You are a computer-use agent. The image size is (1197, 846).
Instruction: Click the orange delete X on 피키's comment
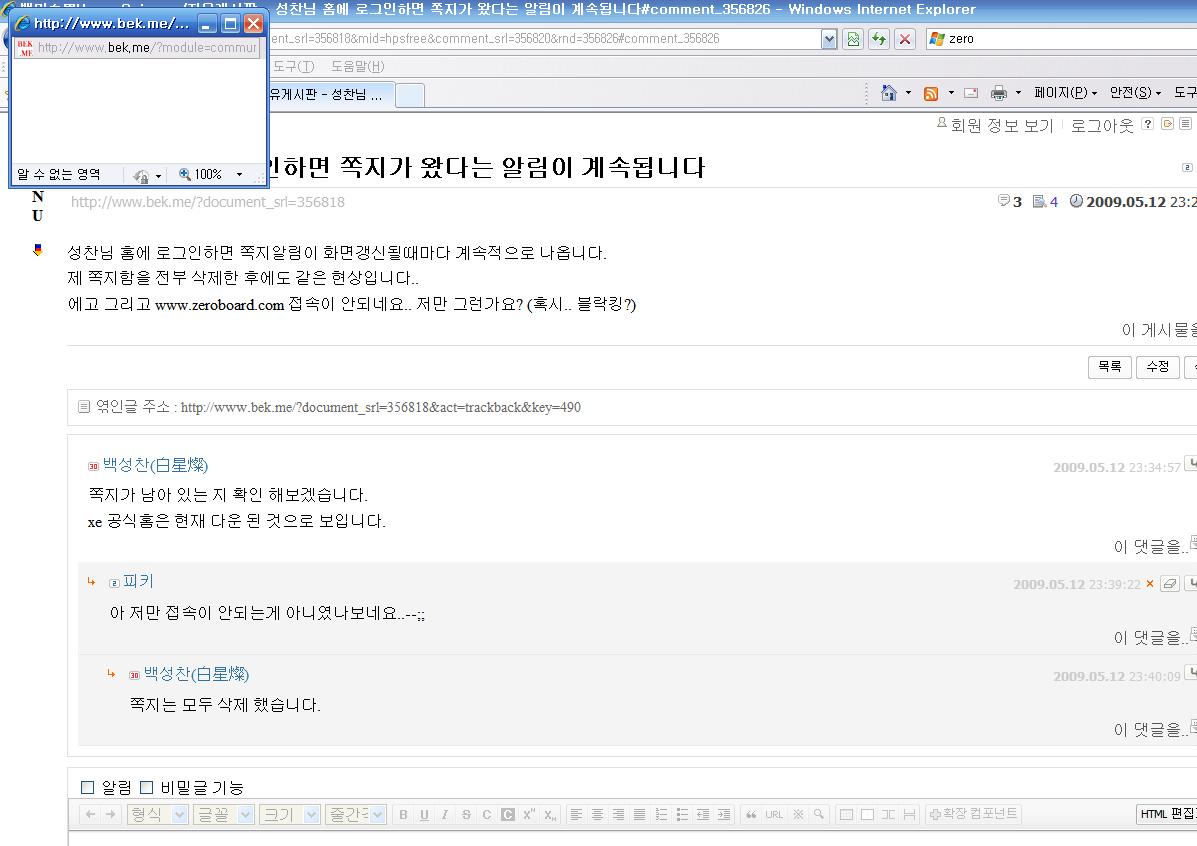pos(1150,584)
